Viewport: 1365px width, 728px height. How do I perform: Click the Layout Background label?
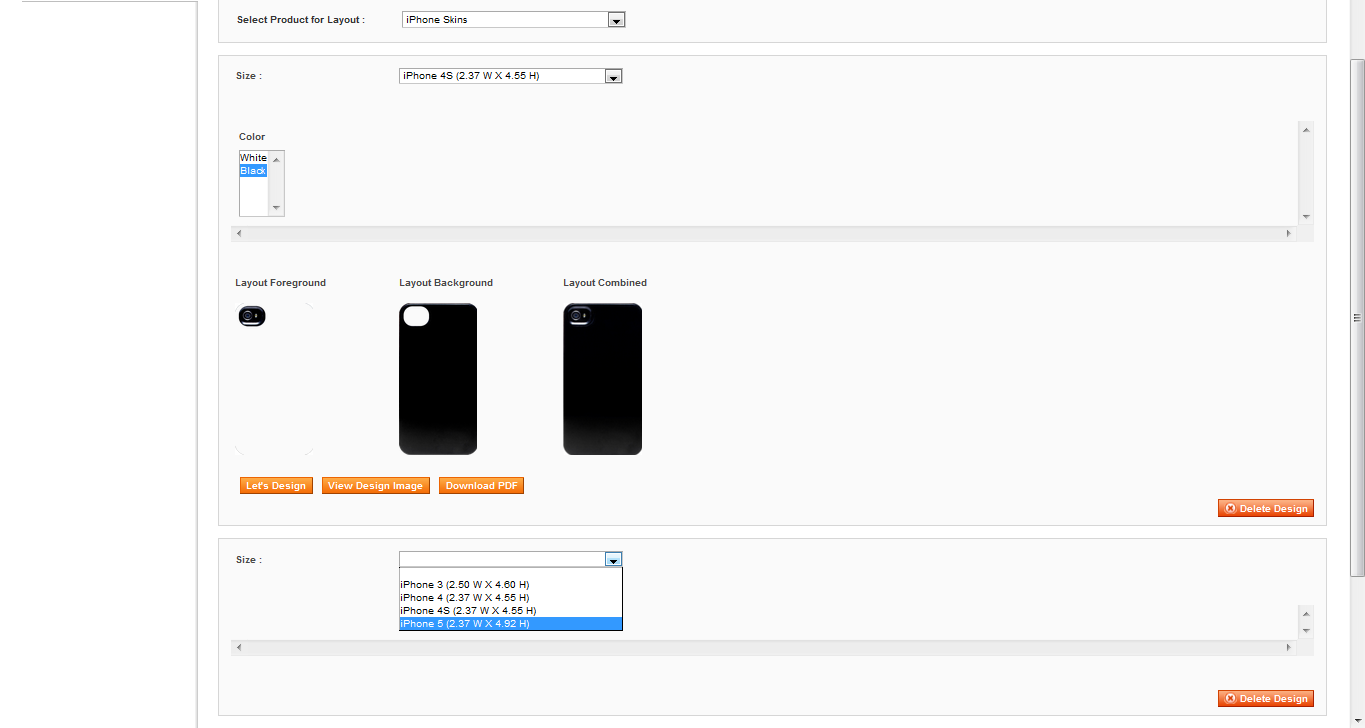point(446,283)
